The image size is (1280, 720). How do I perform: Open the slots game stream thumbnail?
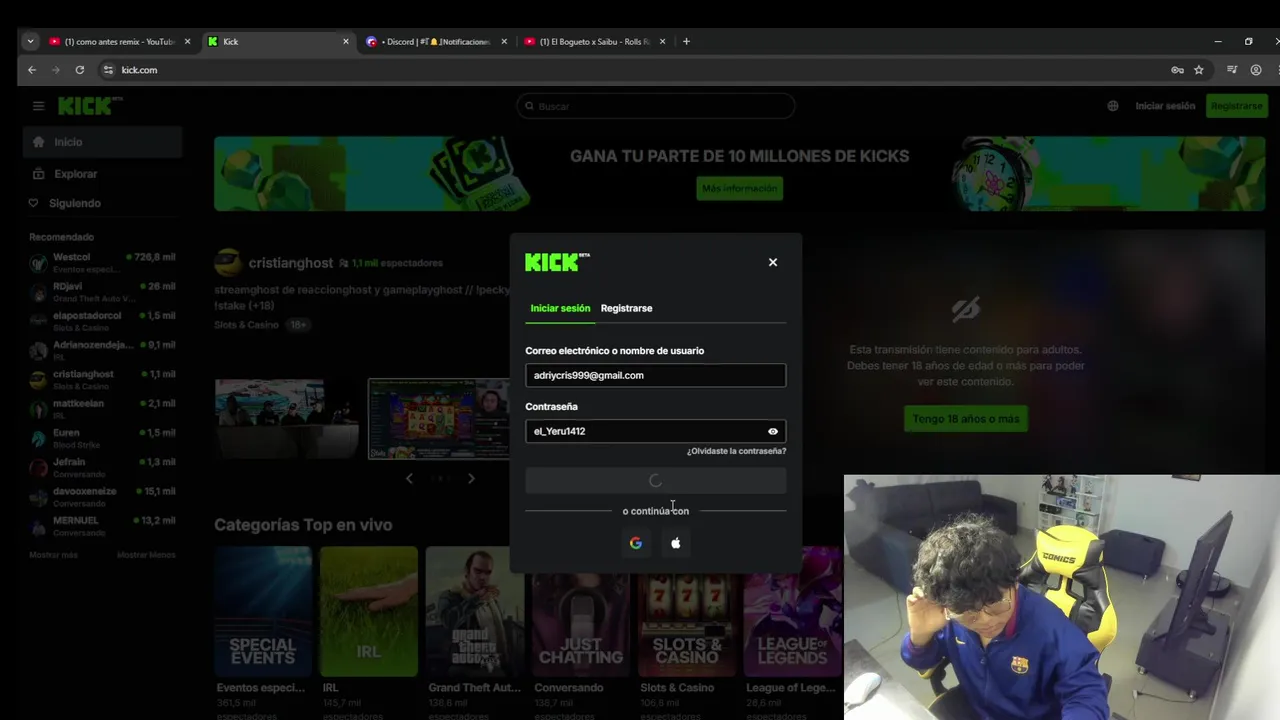(x=438, y=419)
